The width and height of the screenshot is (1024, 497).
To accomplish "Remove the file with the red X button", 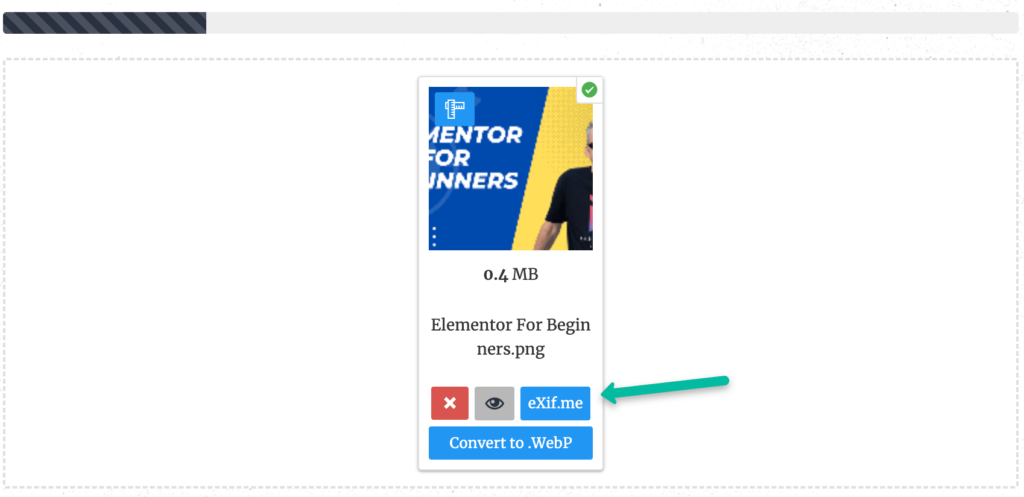I will [x=449, y=403].
